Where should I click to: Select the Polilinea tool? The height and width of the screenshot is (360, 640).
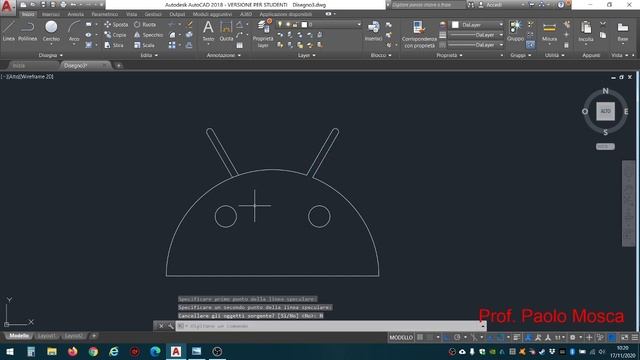click(x=27, y=31)
